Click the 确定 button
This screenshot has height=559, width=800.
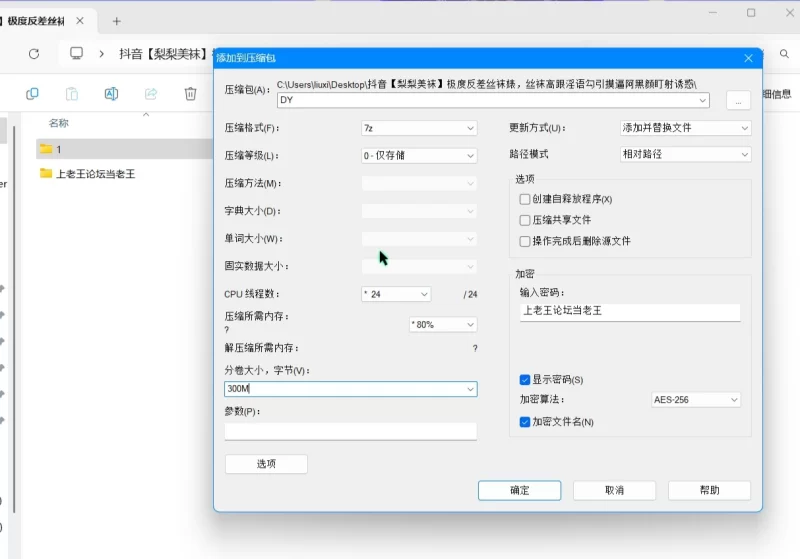519,490
